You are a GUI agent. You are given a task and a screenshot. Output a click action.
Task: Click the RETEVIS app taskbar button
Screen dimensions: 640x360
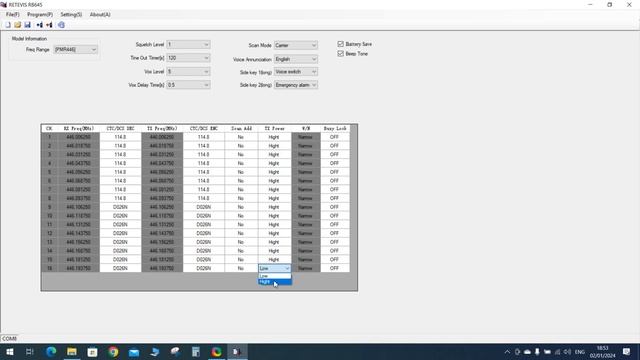(x=237, y=352)
